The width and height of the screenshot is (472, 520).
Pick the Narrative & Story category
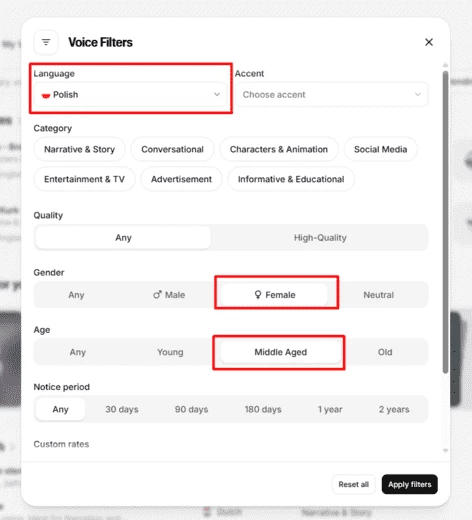click(79, 149)
